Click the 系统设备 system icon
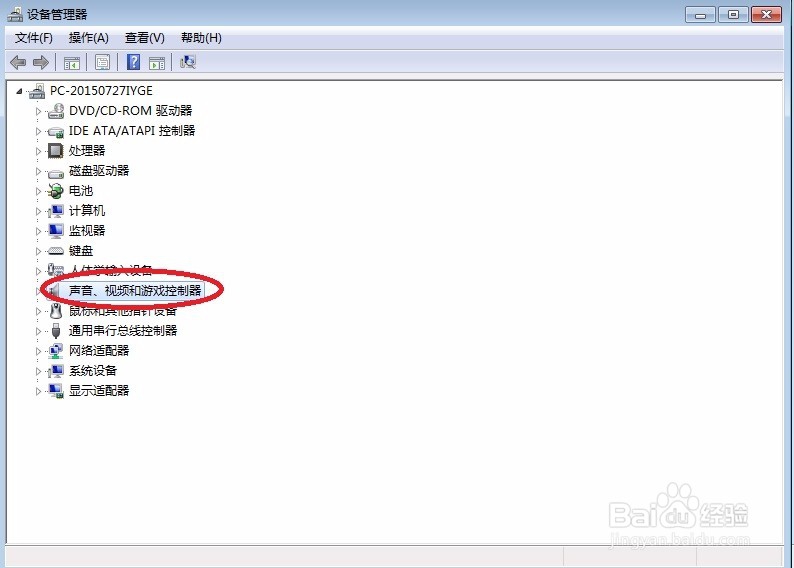Image resolution: width=794 pixels, height=568 pixels. pyautogui.click(x=56, y=371)
